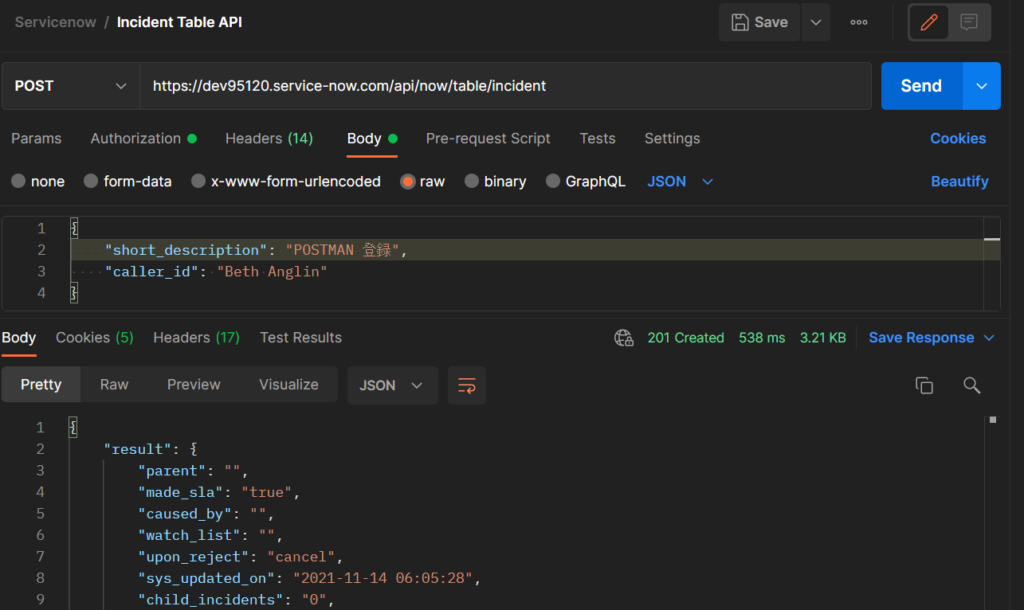Click the Save floppy disk button

pos(760,22)
